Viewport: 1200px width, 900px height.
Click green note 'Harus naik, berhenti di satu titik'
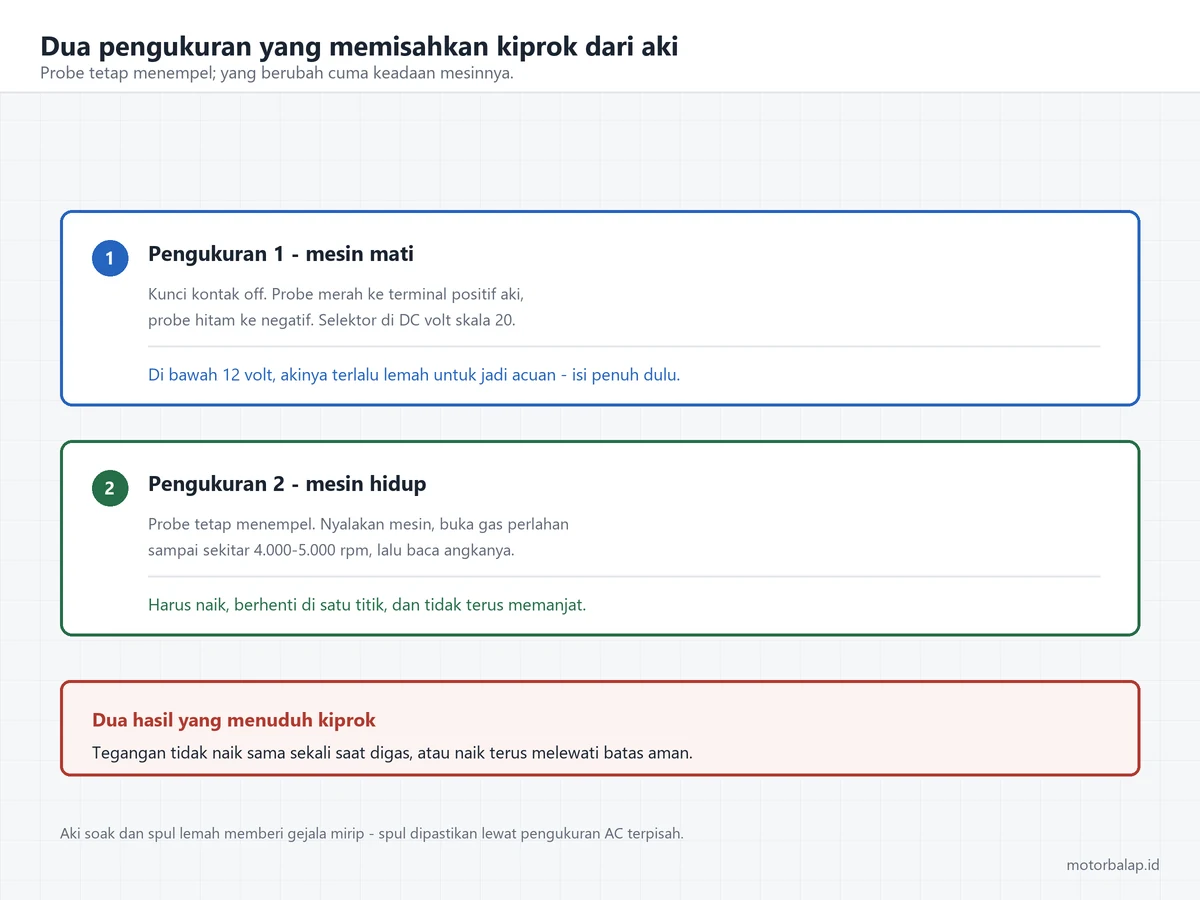pyautogui.click(x=268, y=605)
